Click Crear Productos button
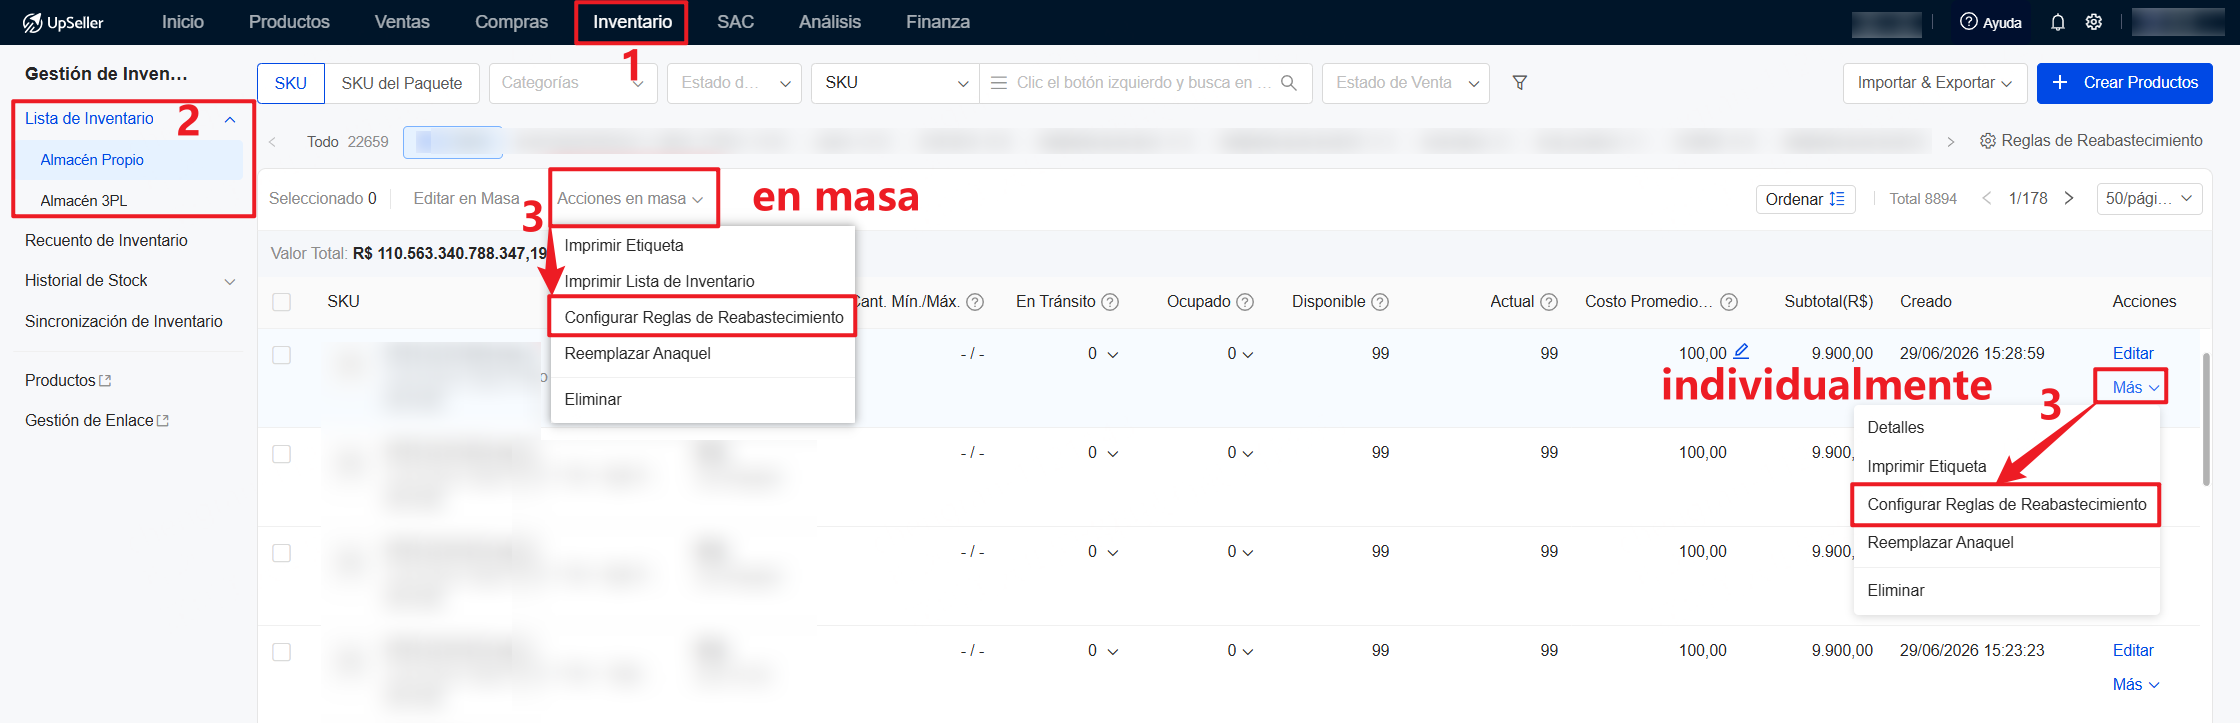Viewport: 2240px width, 723px height. 2125,83
